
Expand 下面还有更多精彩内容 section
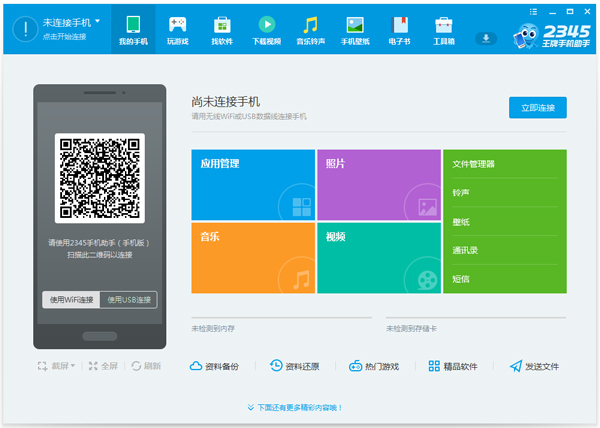pos(295,407)
